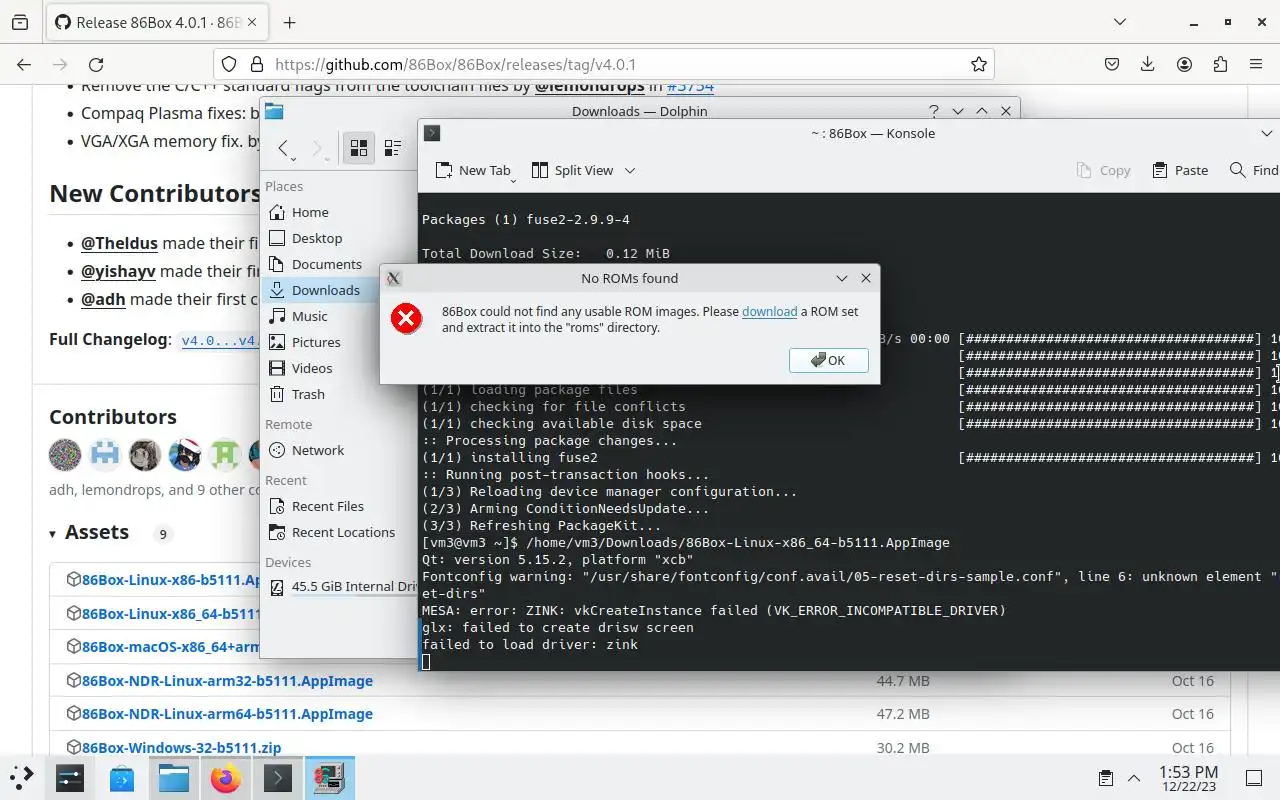Reload the Firefox page
Image resolution: width=1280 pixels, height=800 pixels.
click(x=96, y=64)
